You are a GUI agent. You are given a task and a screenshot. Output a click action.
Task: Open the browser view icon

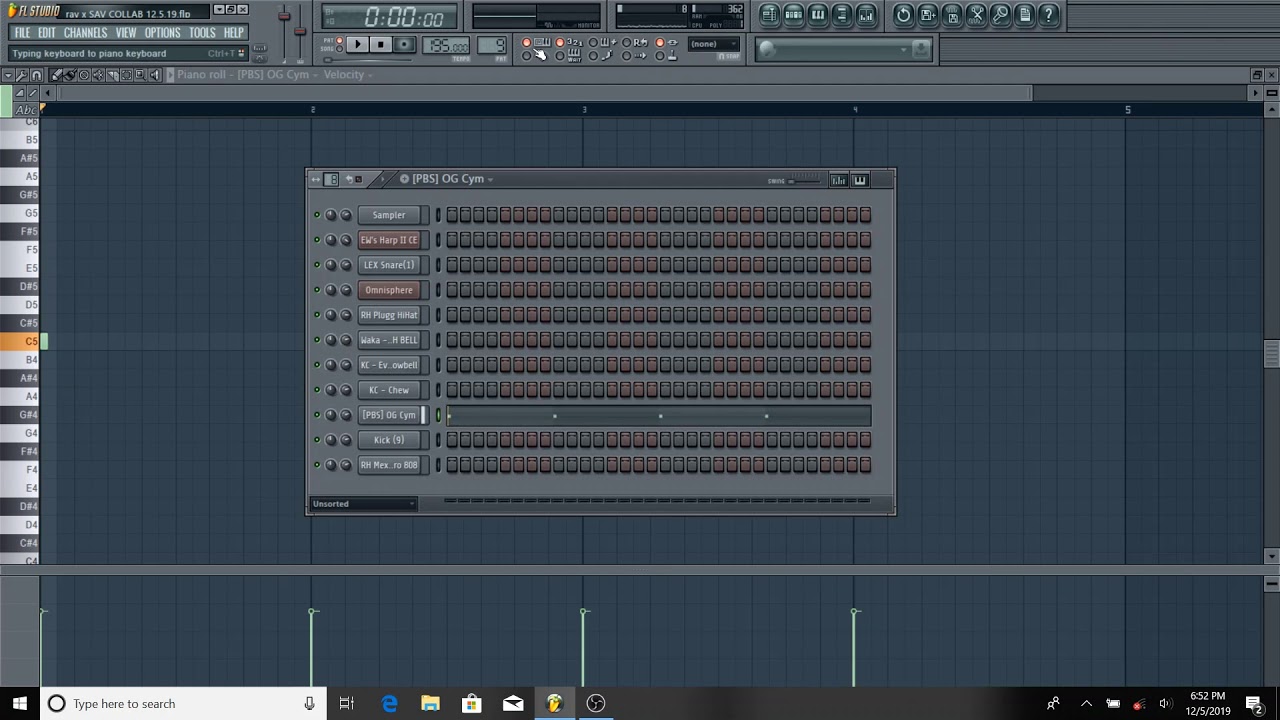pyautogui.click(x=842, y=15)
